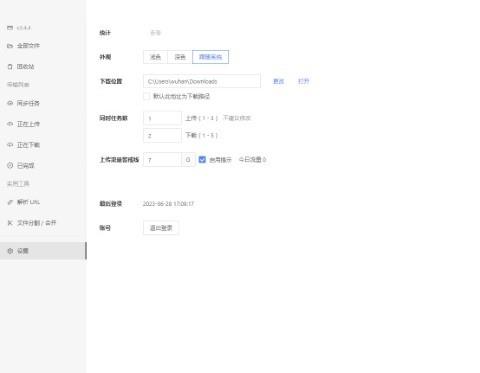Screen dimensions: 480x373
Task: Tick the default download path checkbox
Action: [146, 96]
